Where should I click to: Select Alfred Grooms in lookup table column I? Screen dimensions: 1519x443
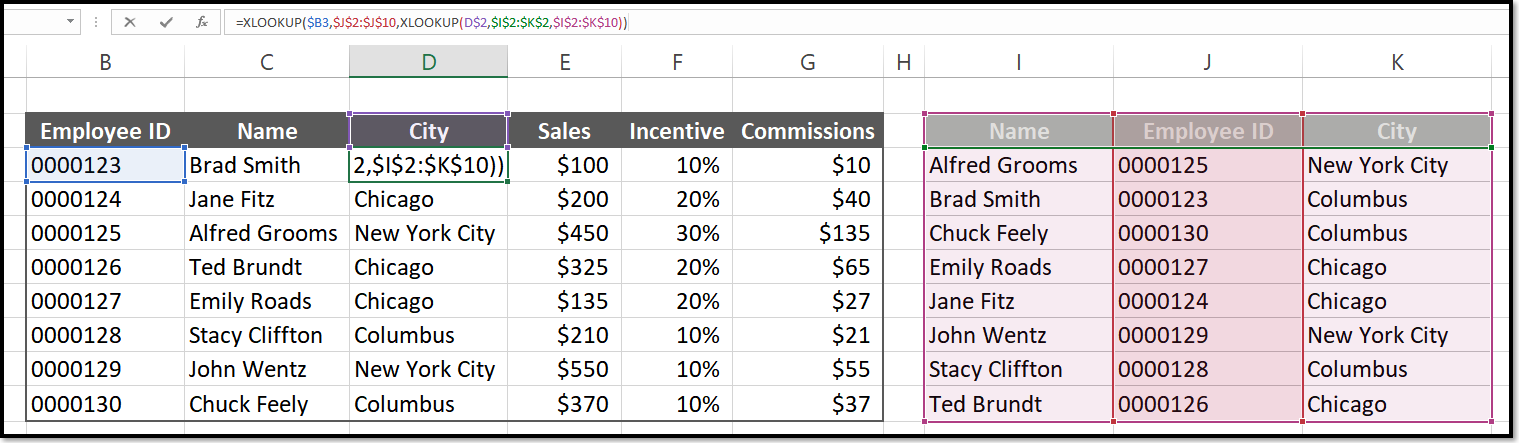click(x=1019, y=165)
